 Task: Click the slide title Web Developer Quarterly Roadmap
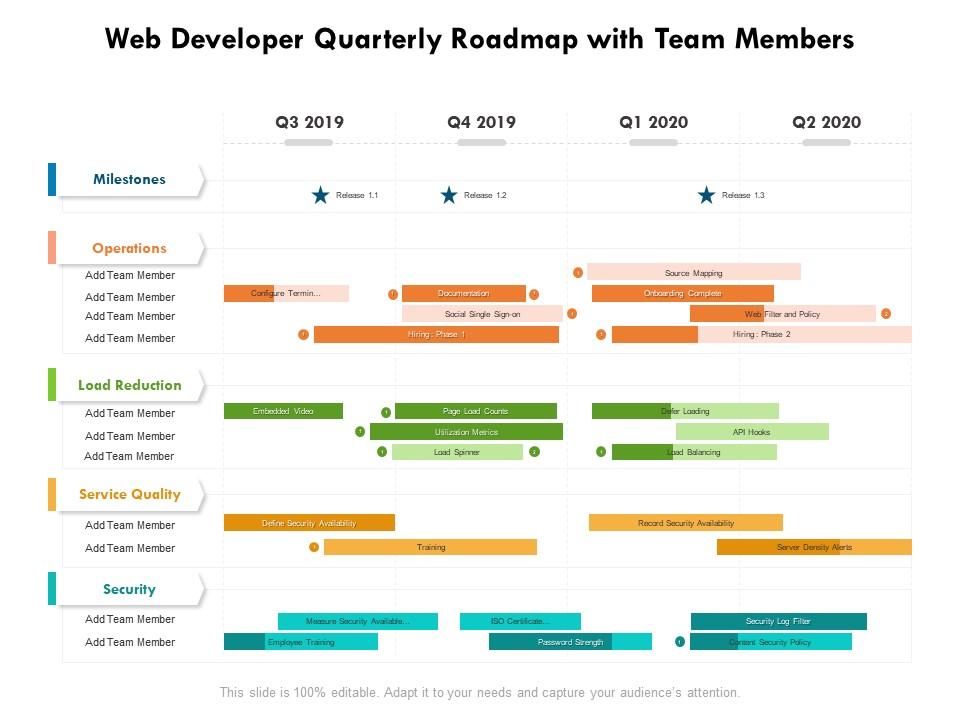coord(479,39)
